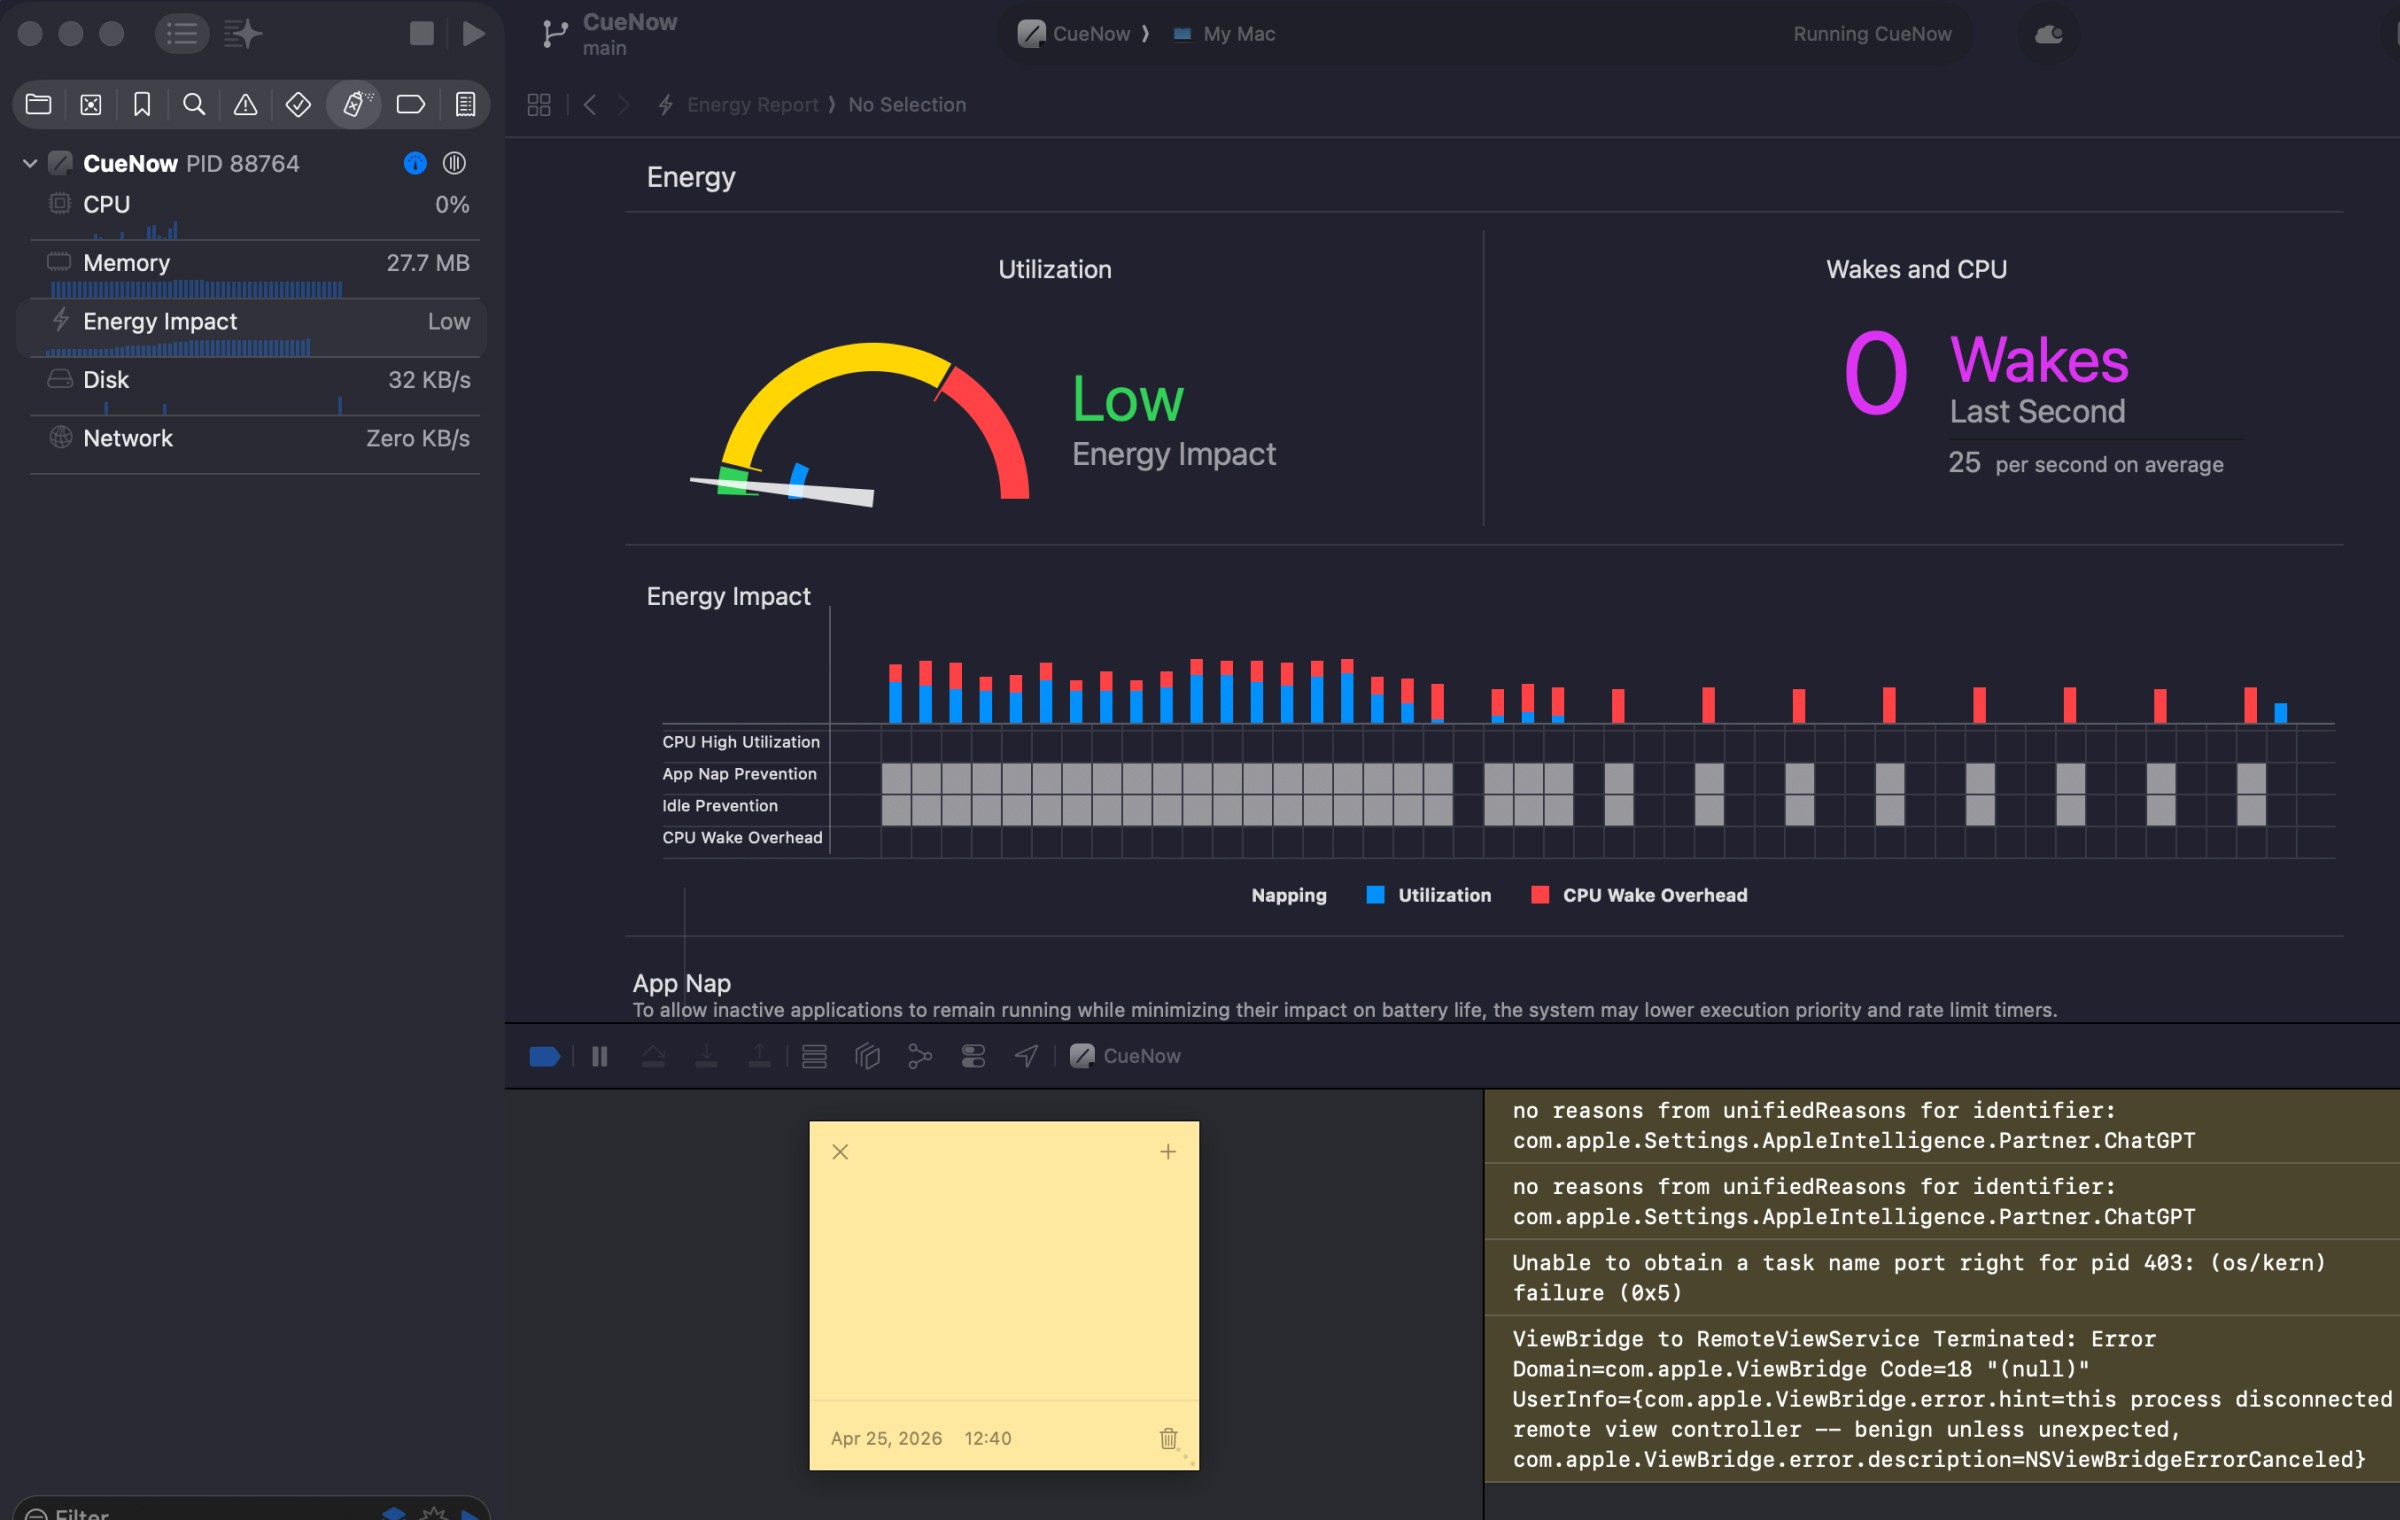Viewport: 2400px width, 1520px height.
Task: Open Environment Overrides
Action: (973, 1056)
